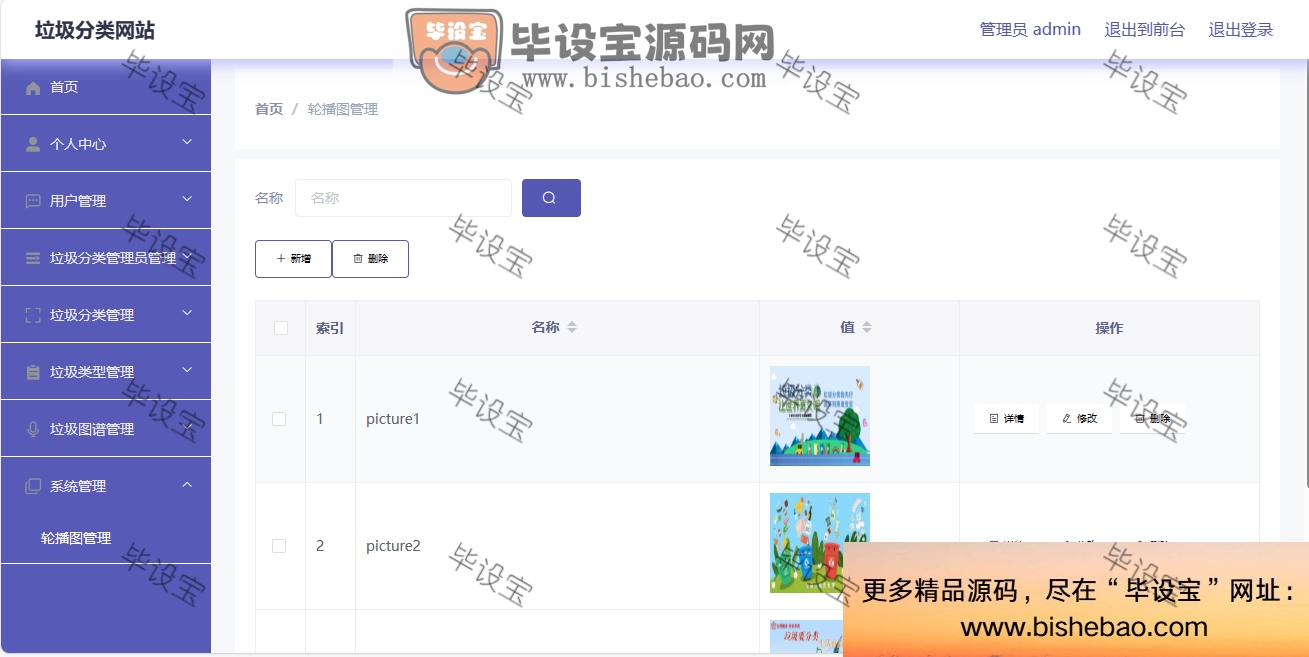Open the picture2 thumbnail image
Image resolution: width=1309 pixels, height=657 pixels.
(820, 543)
